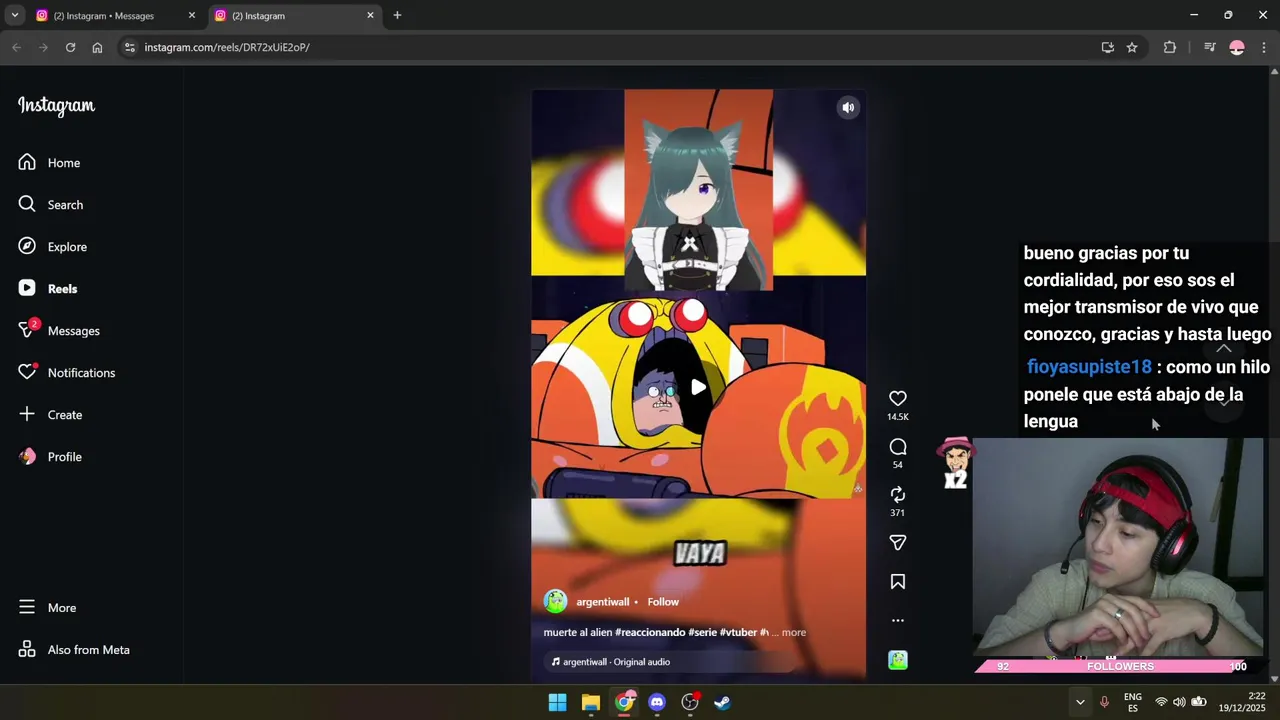The height and width of the screenshot is (720, 1280).
Task: Open Profile avatar in sidebar
Action: click(x=27, y=456)
